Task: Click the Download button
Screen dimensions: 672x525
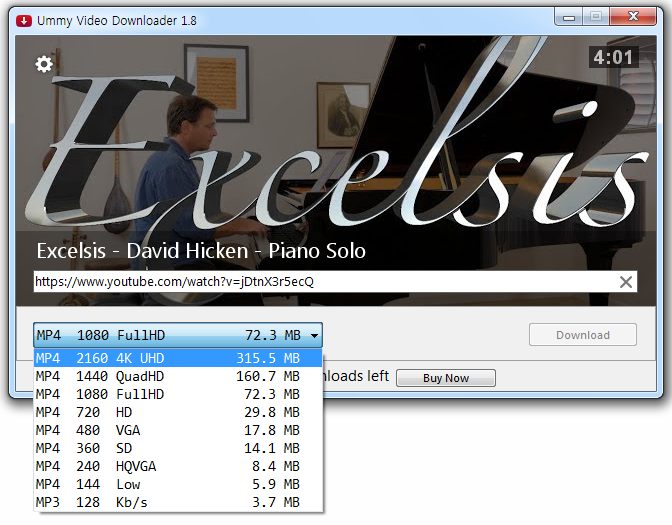Action: click(x=583, y=335)
